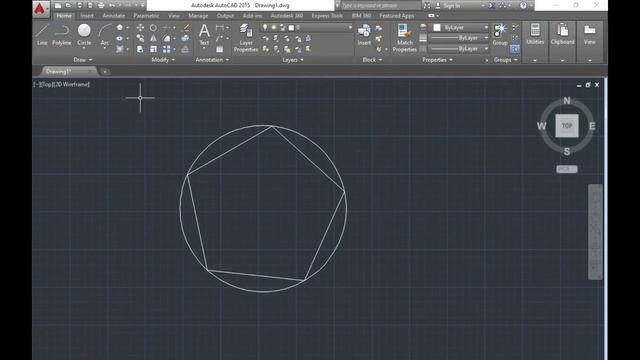This screenshot has height=360, width=640.
Task: Click the Group icon
Action: [500, 34]
